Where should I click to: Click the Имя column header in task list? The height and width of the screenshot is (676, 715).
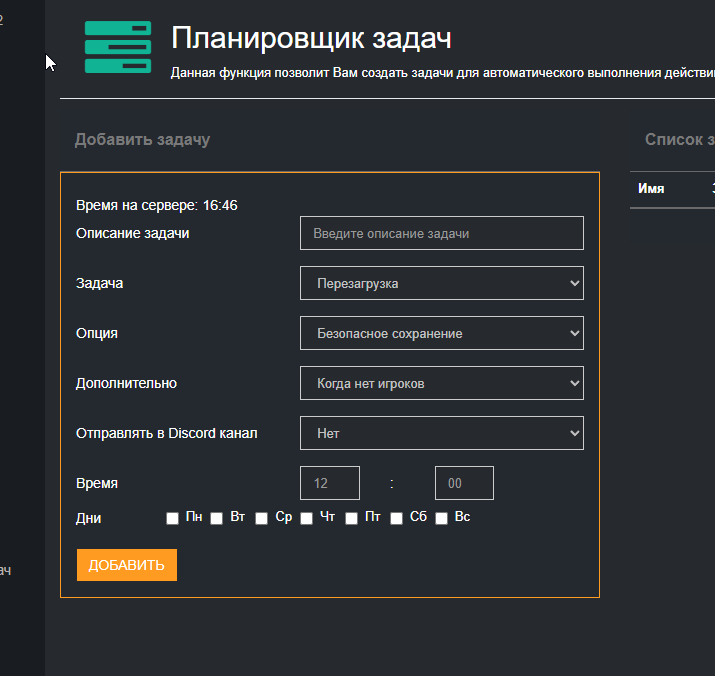click(651, 188)
